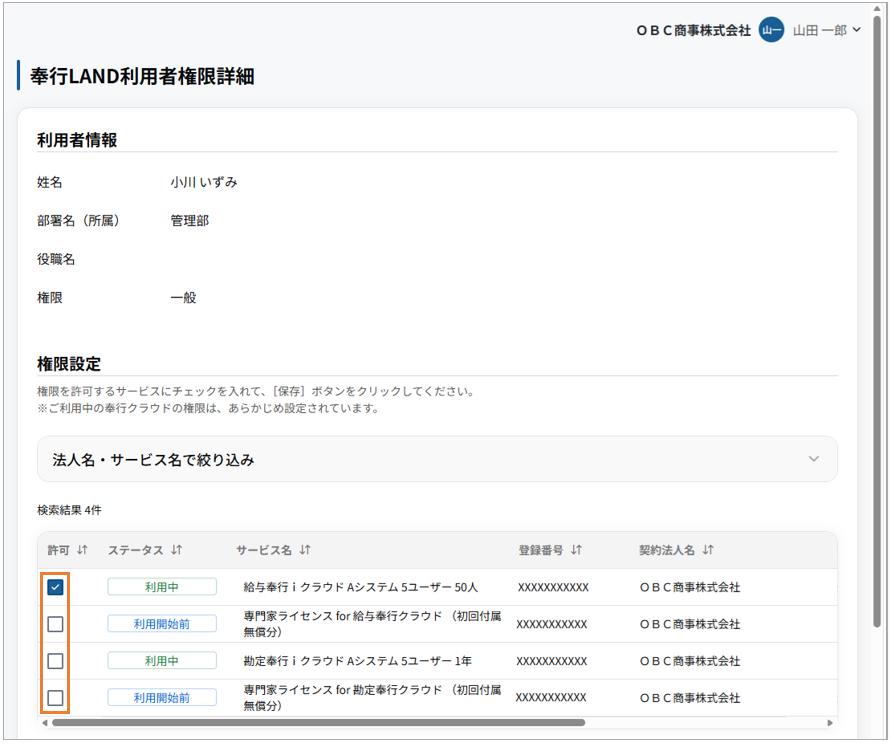Uncheck permission for 給与奉行iクラウド Aシステム
Image resolution: width=891 pixels, height=744 pixels.
click(55, 587)
